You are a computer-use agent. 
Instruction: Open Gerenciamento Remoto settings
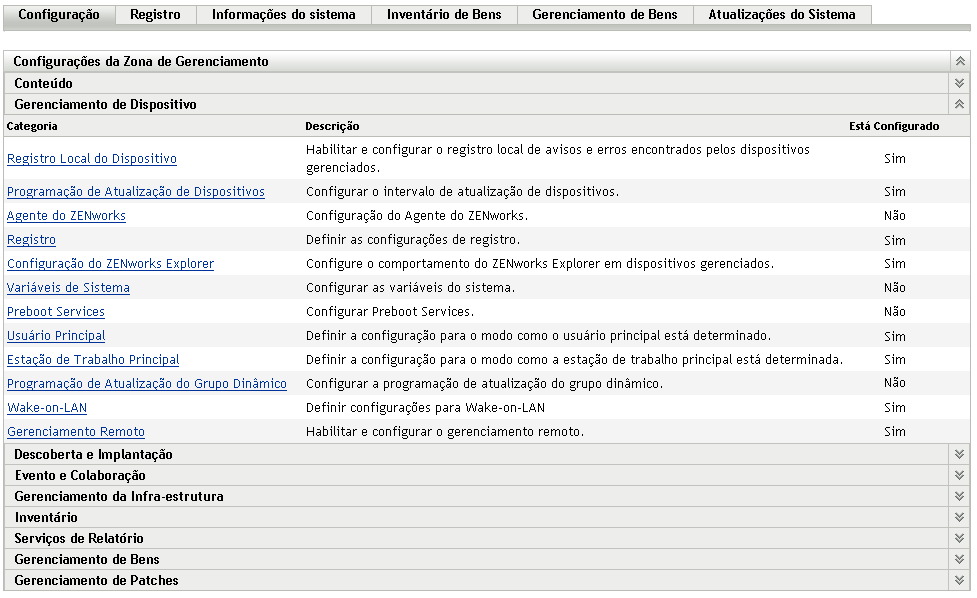click(75, 431)
